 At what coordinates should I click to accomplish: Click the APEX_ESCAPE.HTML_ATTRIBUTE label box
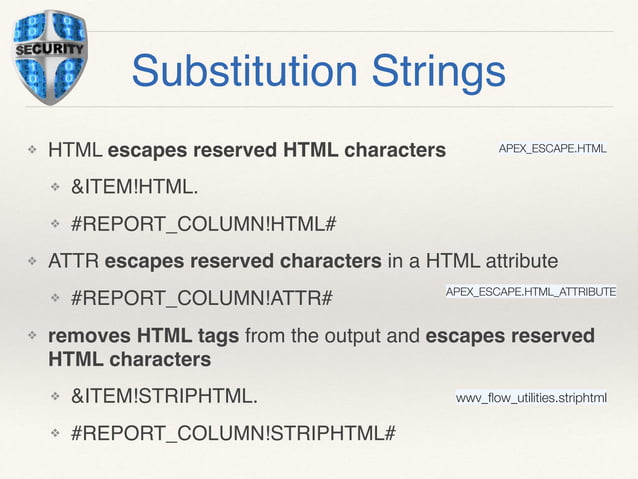pyautogui.click(x=530, y=291)
